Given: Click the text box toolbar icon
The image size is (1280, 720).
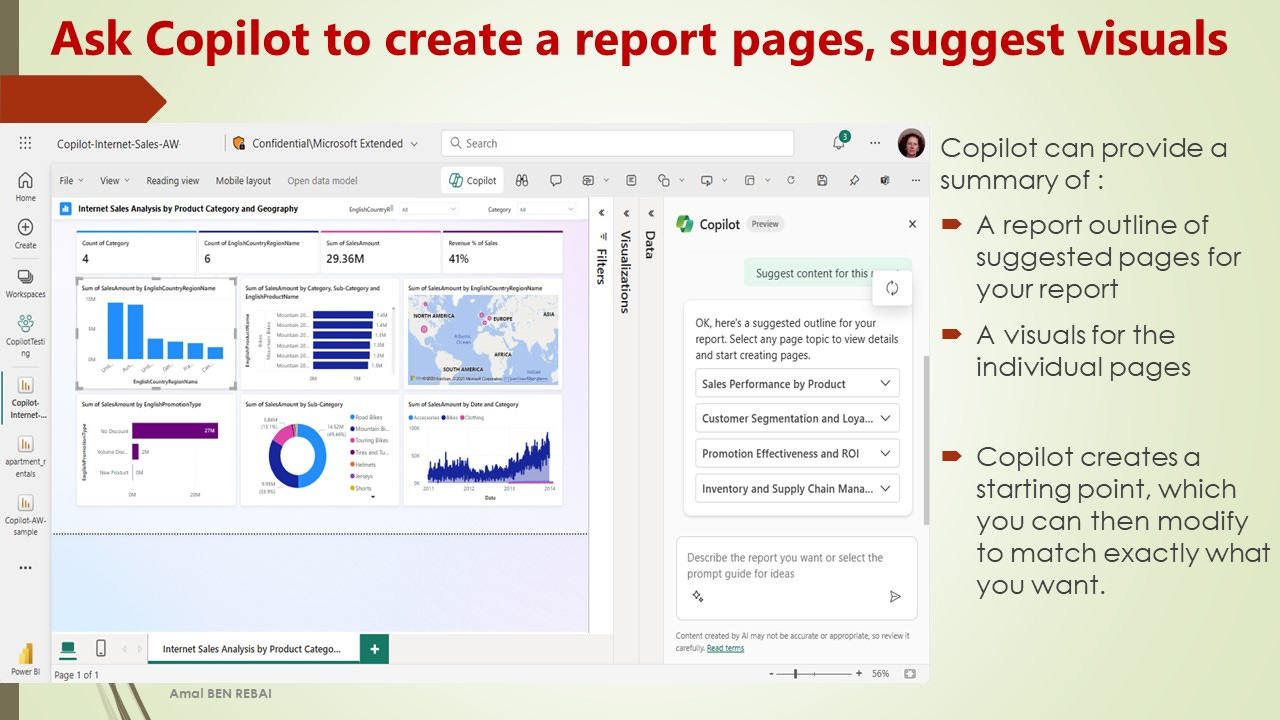Looking at the screenshot, I should coord(631,180).
